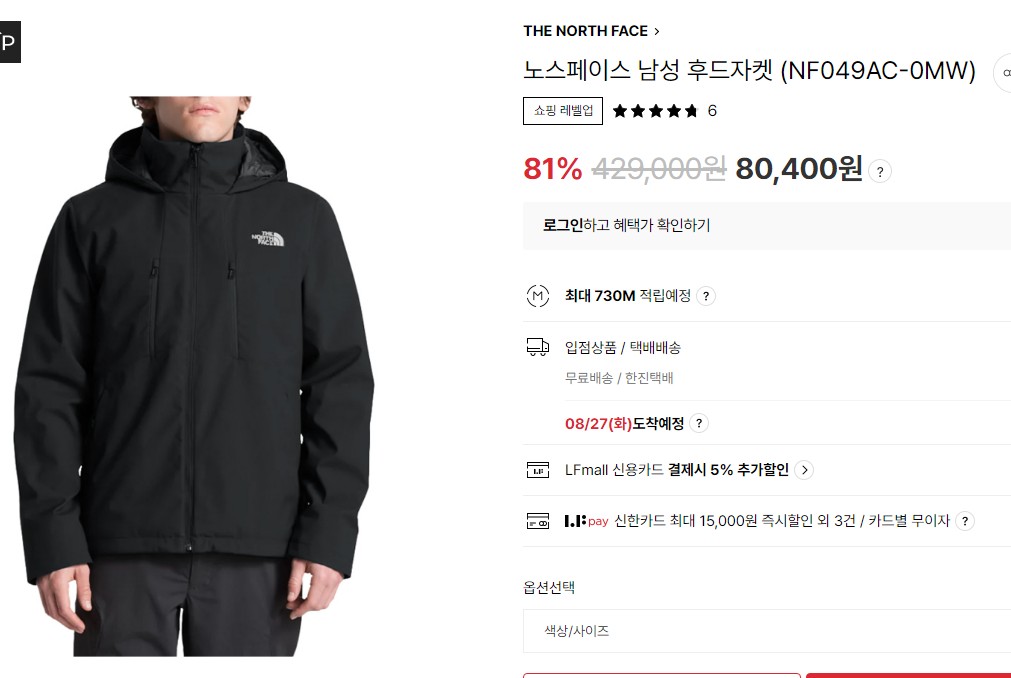Click the mileage M circle icon
1011x678 pixels.
(x=538, y=296)
